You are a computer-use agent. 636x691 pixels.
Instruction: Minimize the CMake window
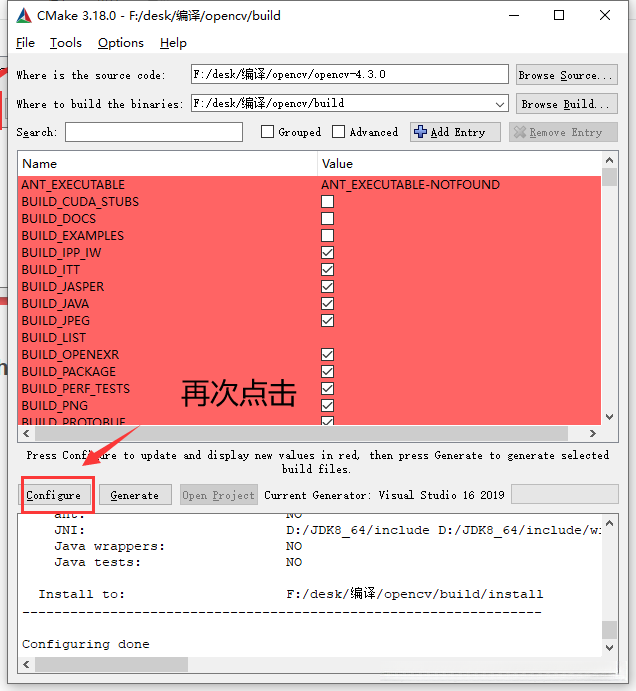[514, 15]
